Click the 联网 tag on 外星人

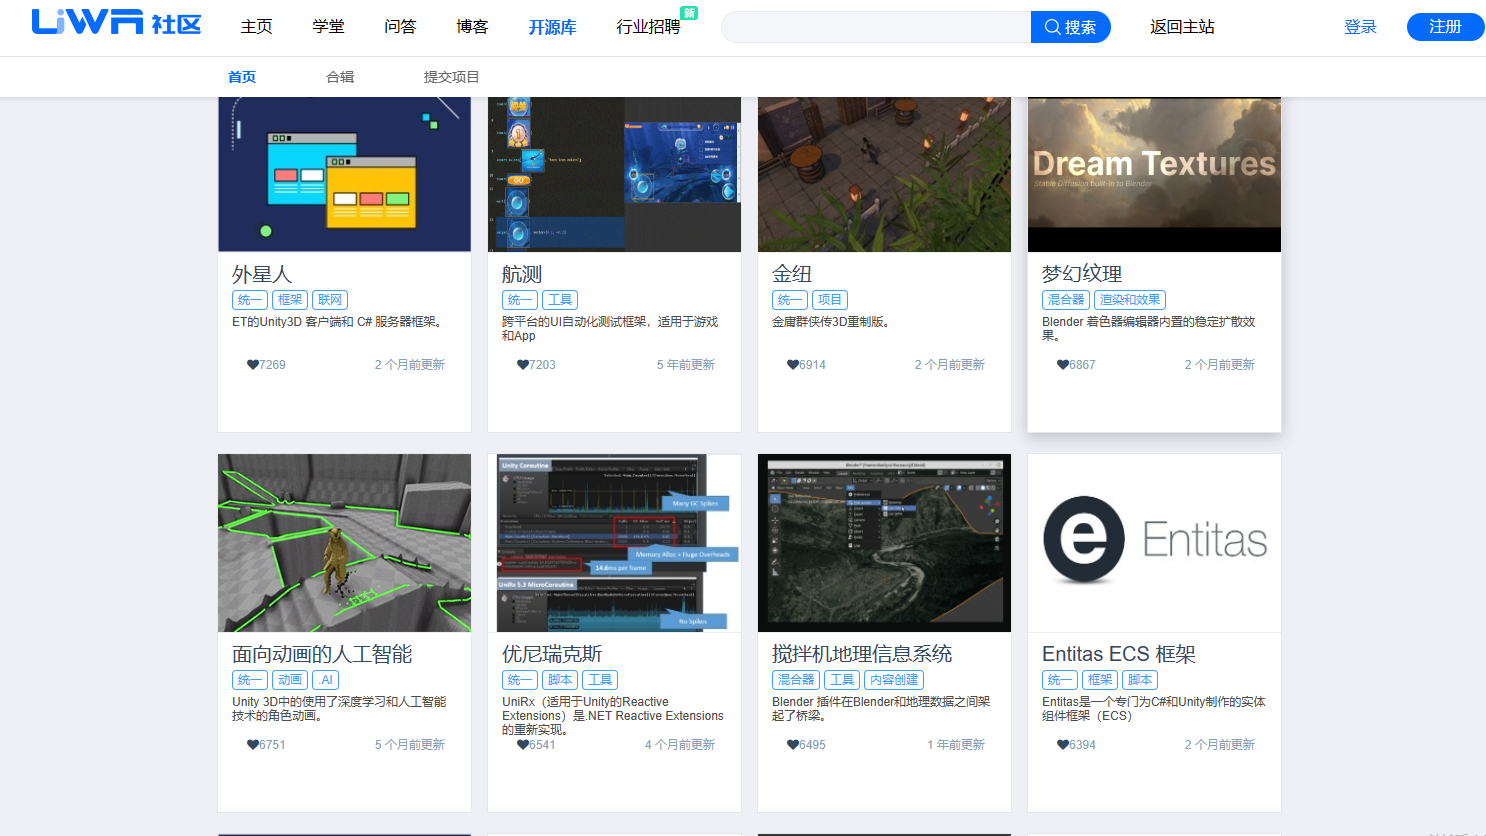[x=330, y=300]
